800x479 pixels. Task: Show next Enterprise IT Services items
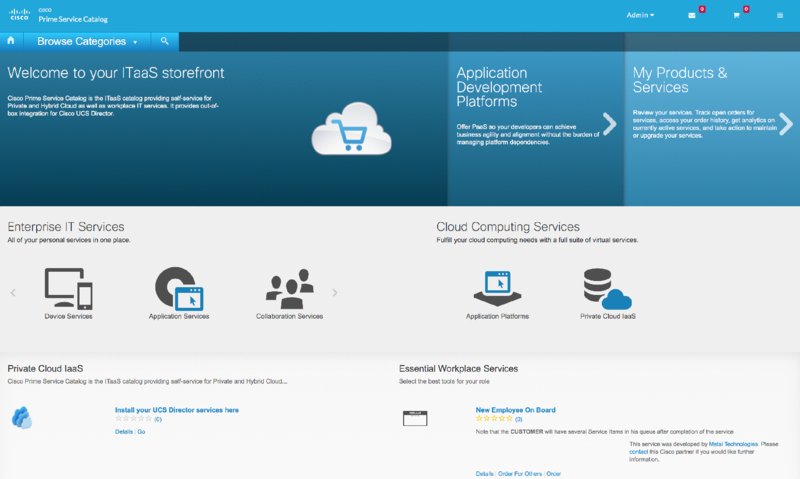[x=335, y=292]
